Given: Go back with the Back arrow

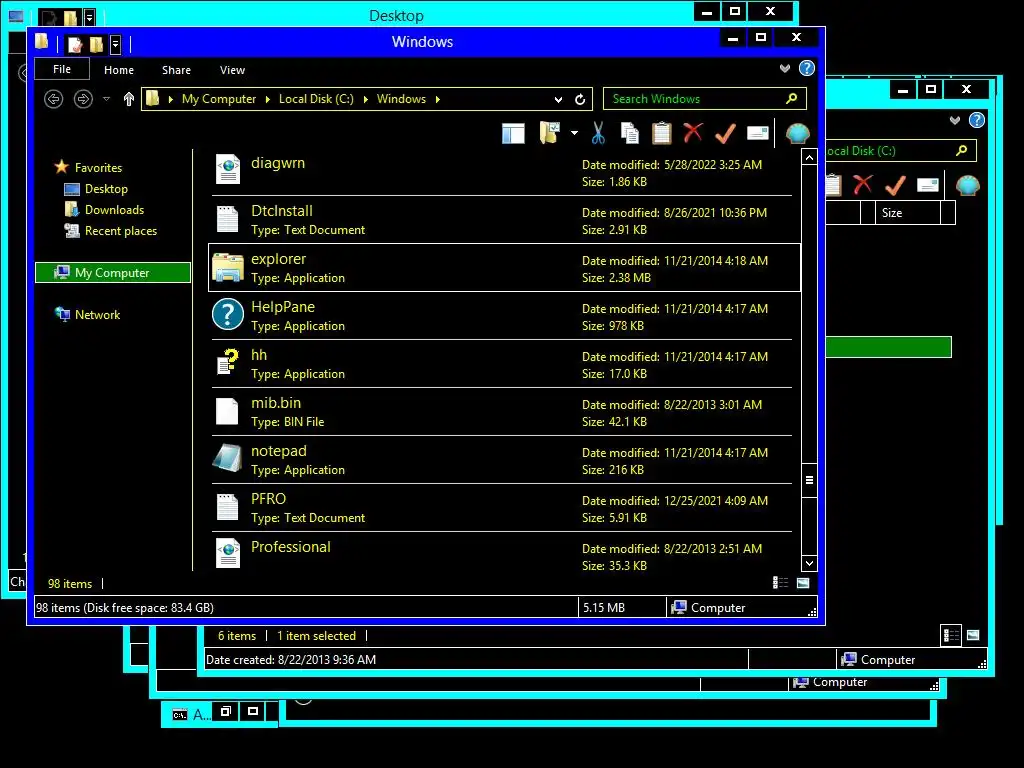Looking at the screenshot, I should 54,99.
